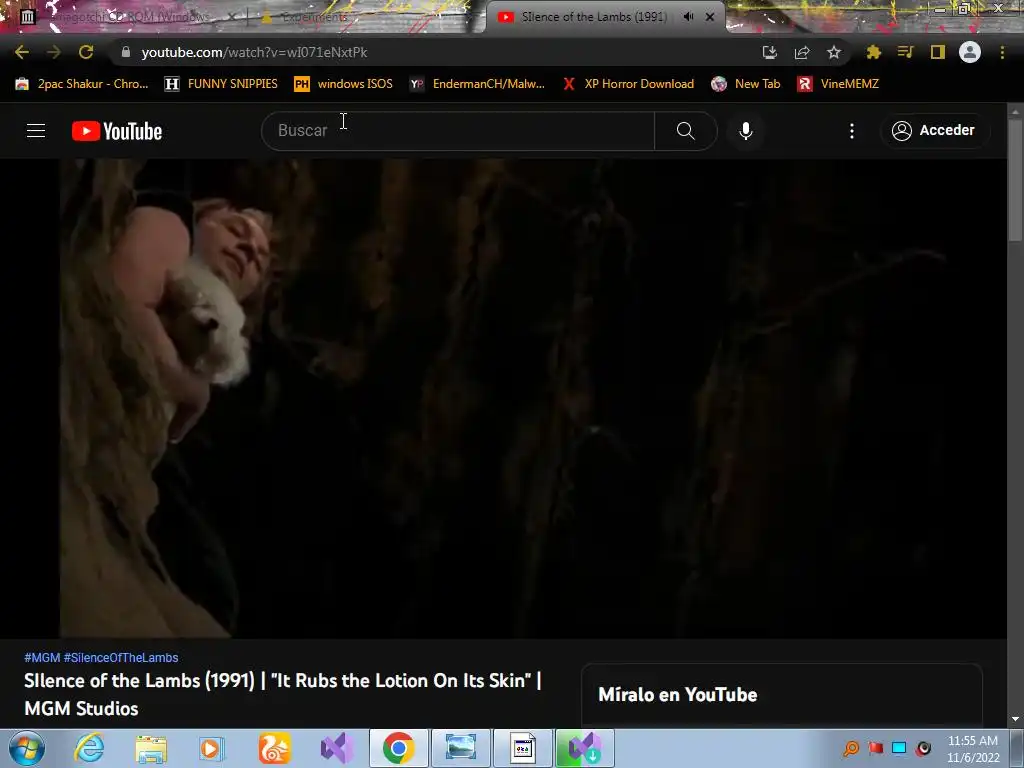Open UC Browser from the taskbar
Image resolution: width=1024 pixels, height=768 pixels.
click(x=274, y=748)
